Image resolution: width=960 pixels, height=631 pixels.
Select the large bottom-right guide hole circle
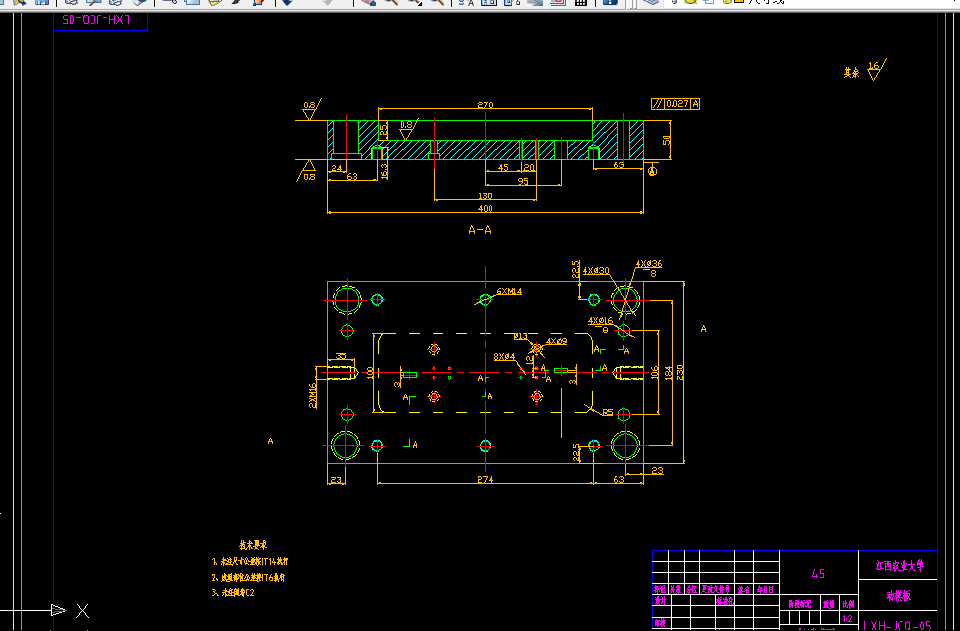[x=625, y=446]
